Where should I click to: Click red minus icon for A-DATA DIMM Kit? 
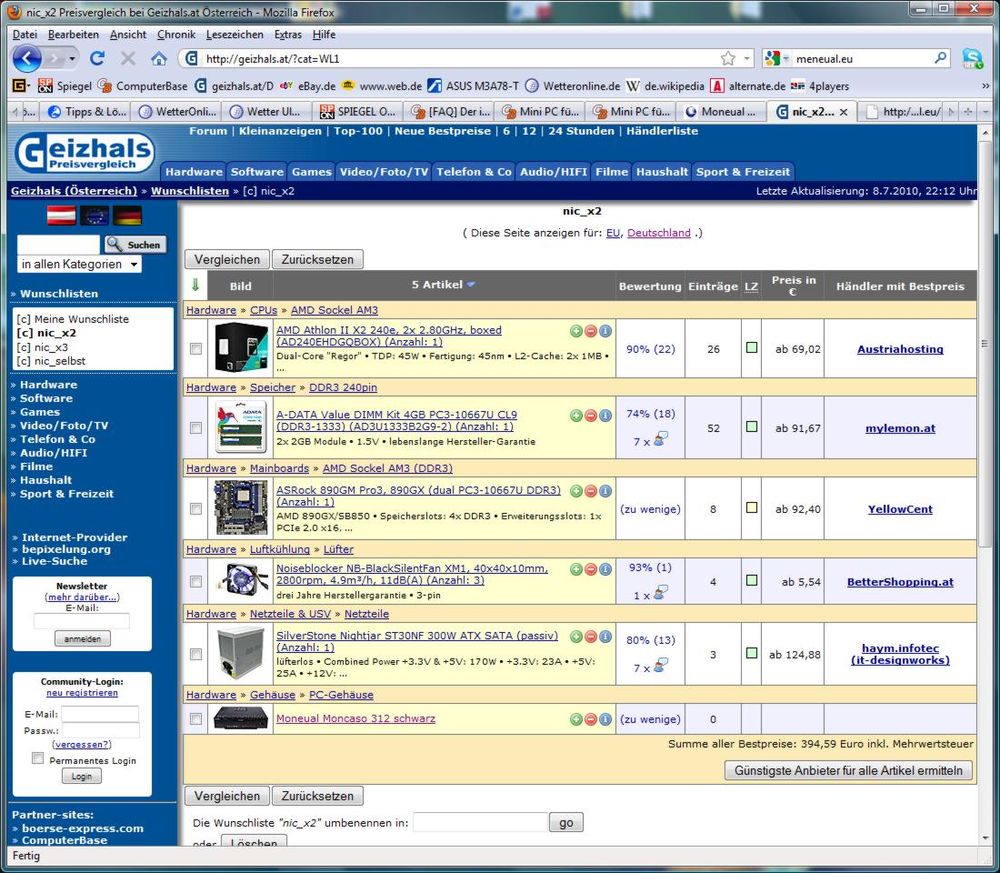pyautogui.click(x=591, y=415)
